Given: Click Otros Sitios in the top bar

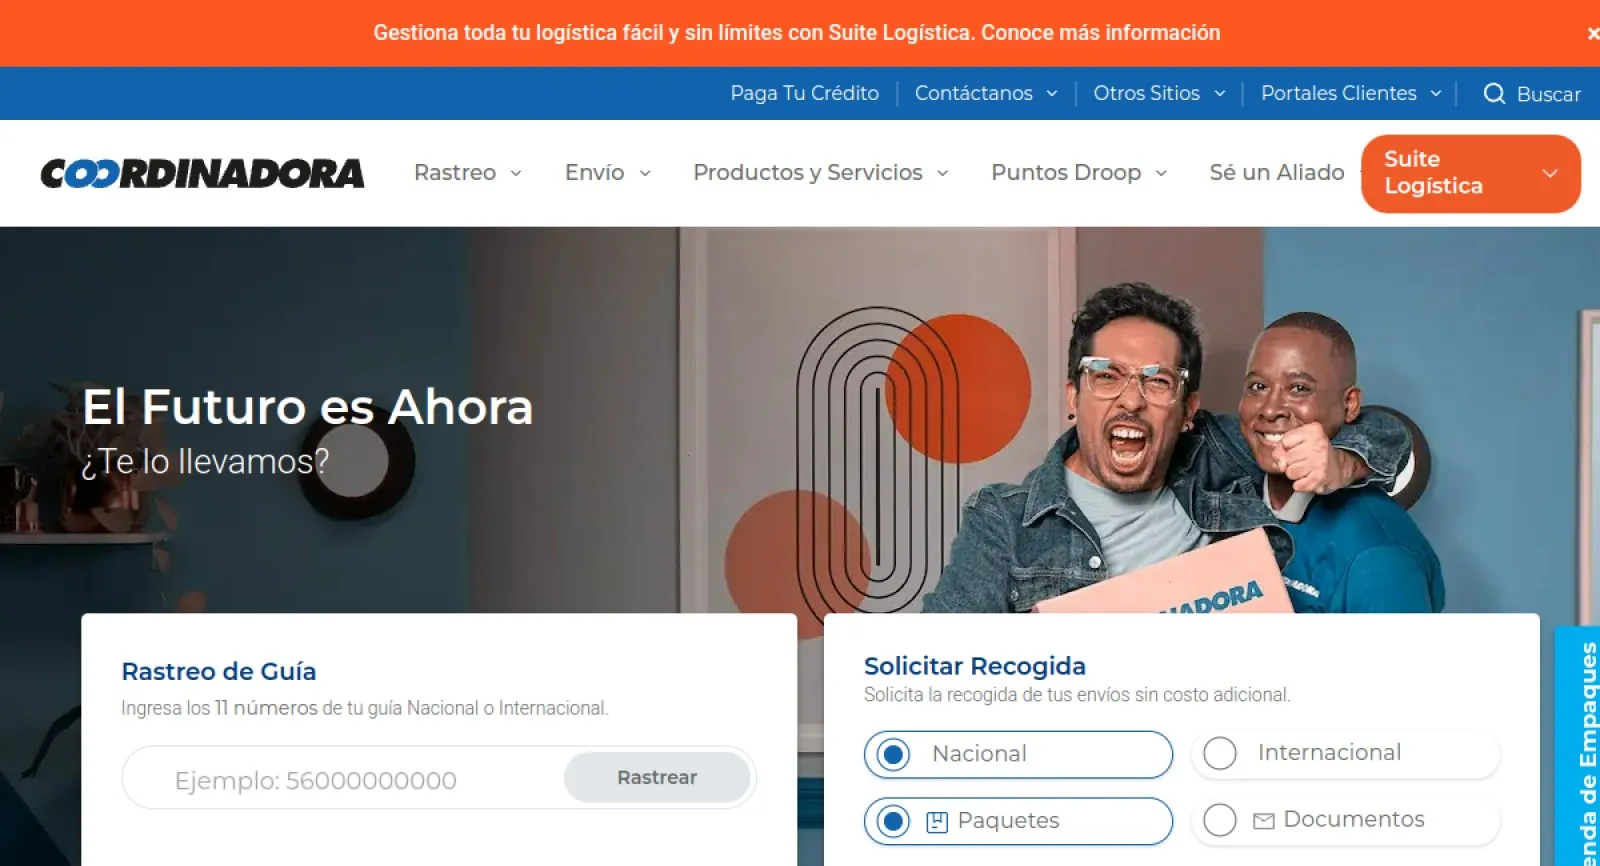Looking at the screenshot, I should click(x=1146, y=93).
